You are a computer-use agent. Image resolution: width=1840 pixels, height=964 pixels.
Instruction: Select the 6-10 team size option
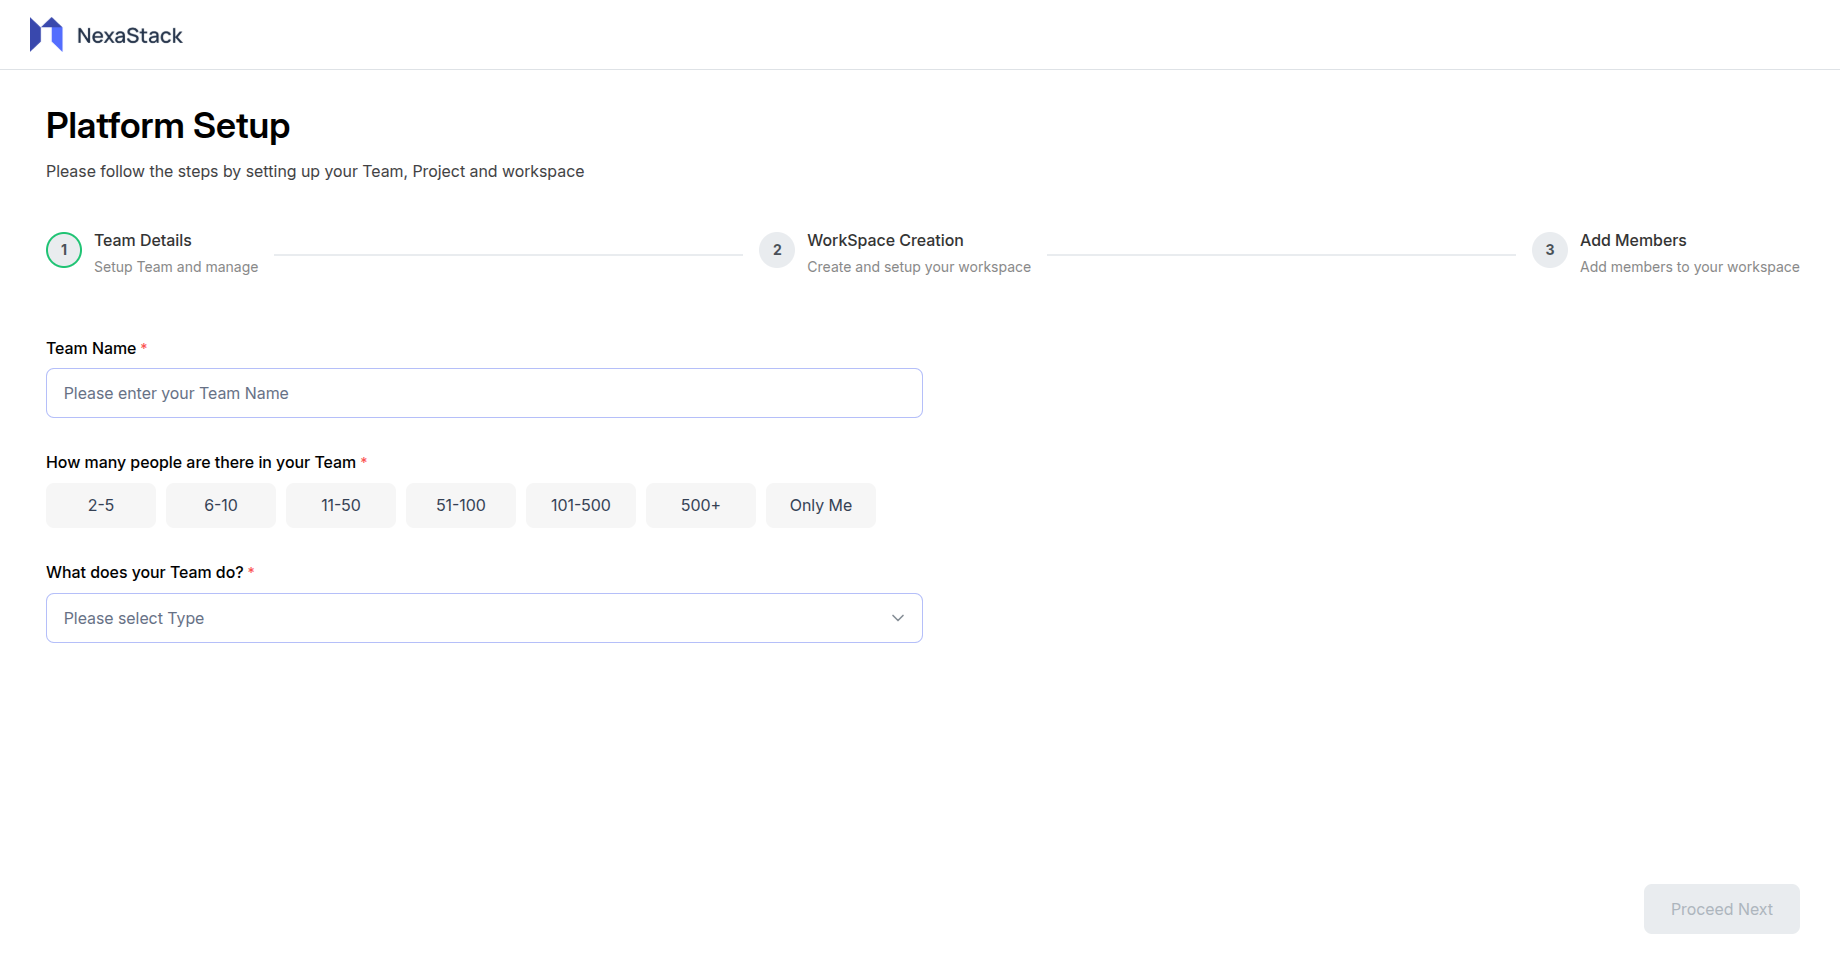click(x=221, y=505)
